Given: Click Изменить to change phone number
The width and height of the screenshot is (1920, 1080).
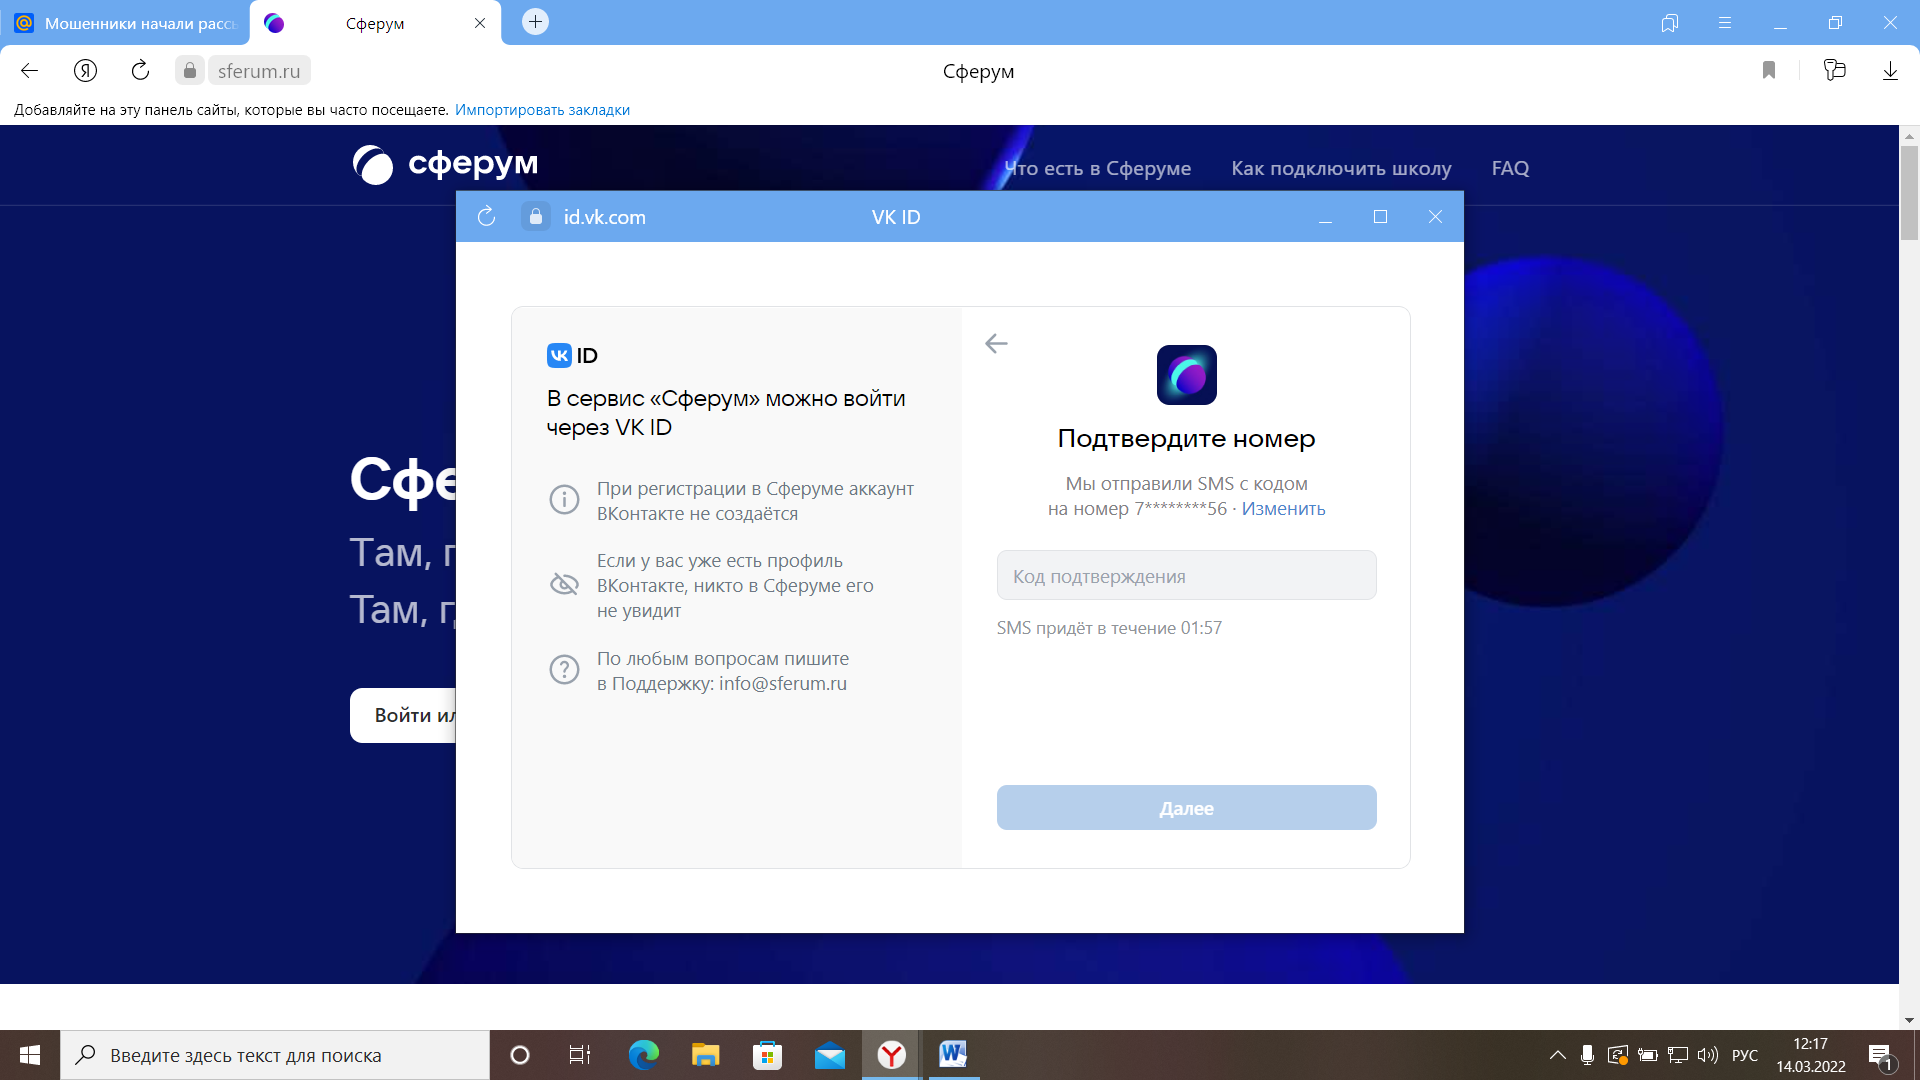Looking at the screenshot, I should click(1283, 509).
